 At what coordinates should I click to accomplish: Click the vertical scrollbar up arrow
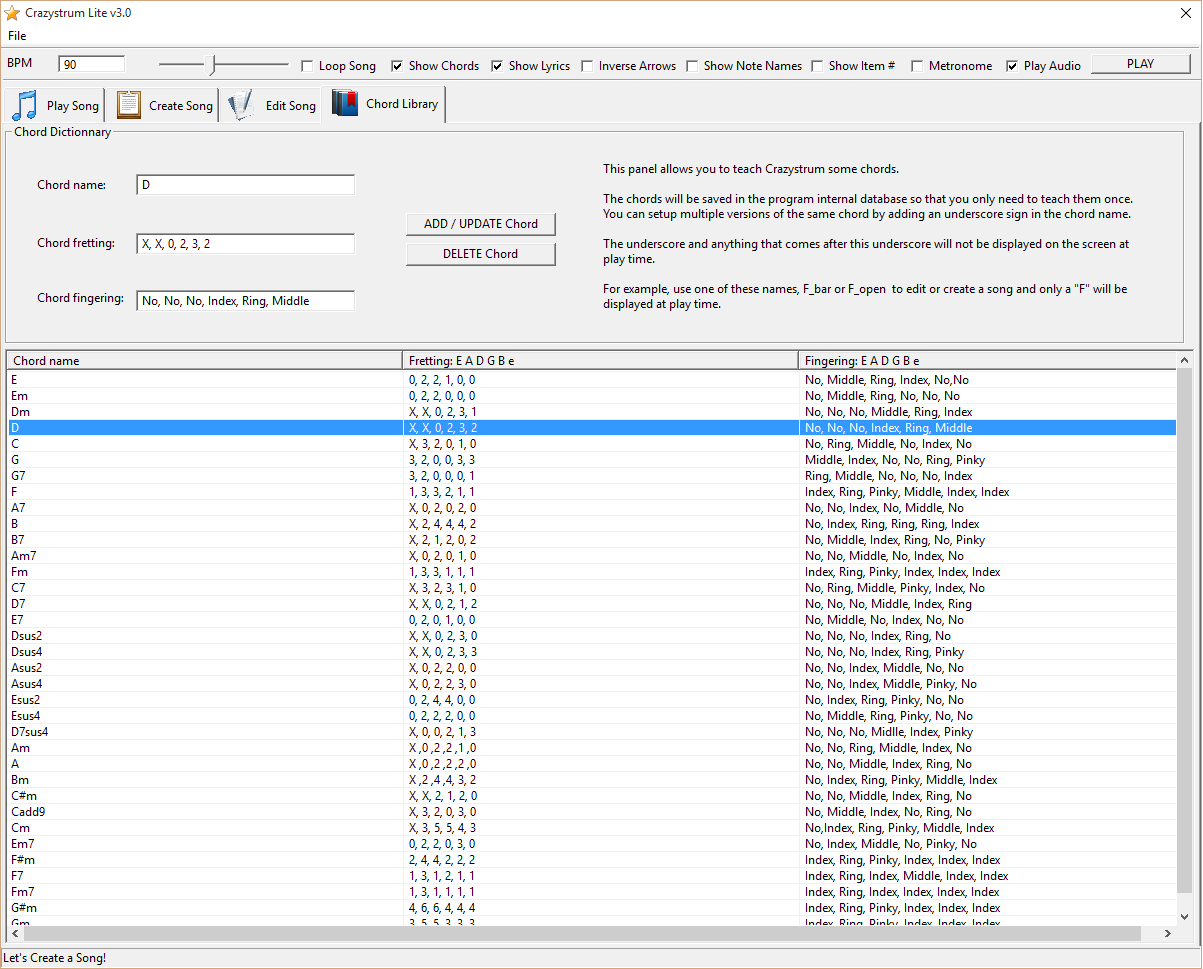click(1185, 359)
